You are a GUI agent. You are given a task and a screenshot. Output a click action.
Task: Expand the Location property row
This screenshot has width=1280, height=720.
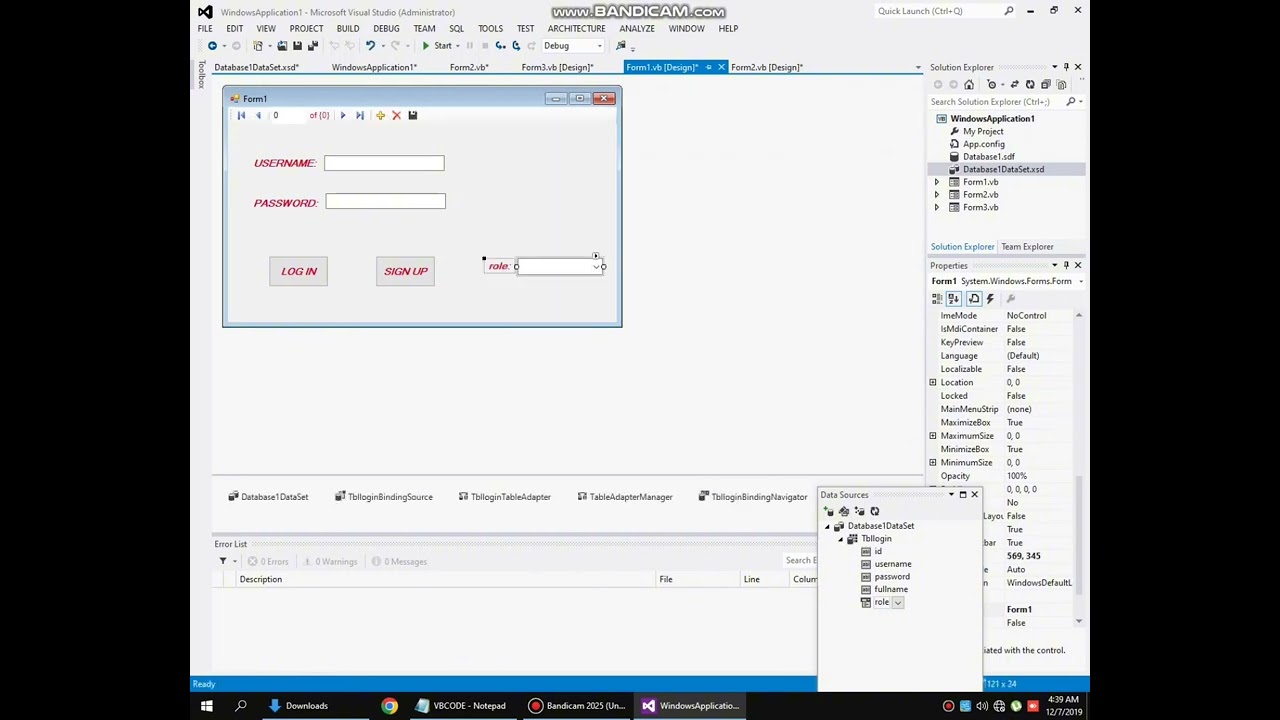tap(933, 382)
